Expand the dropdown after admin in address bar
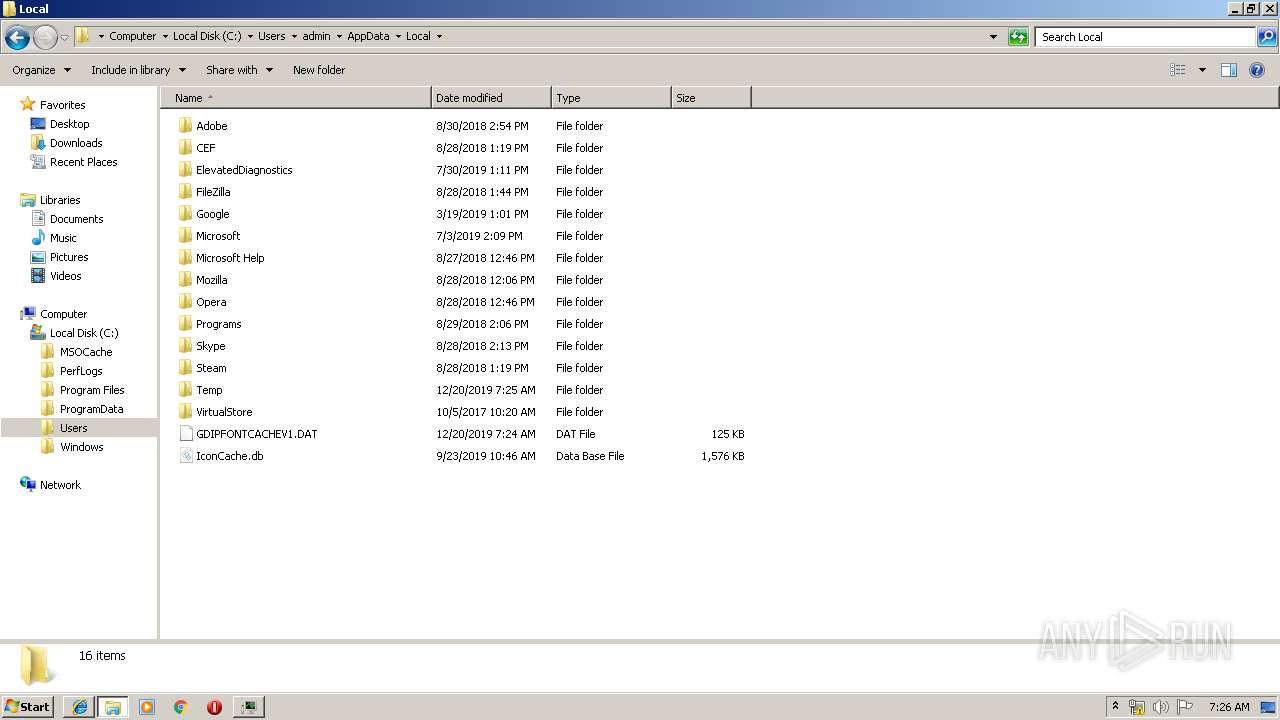This screenshot has height=720, width=1280. (338, 37)
